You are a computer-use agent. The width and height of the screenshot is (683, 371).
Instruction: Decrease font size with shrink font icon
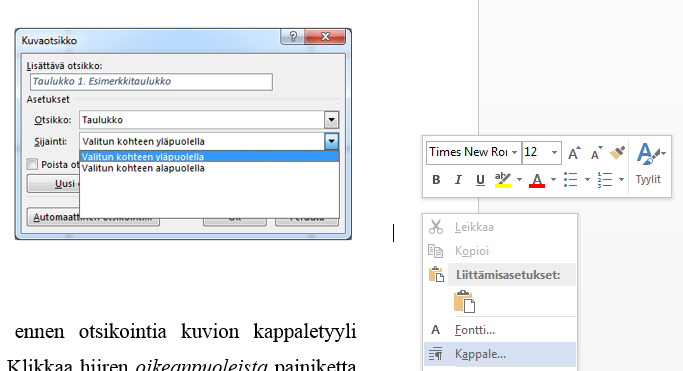point(596,152)
